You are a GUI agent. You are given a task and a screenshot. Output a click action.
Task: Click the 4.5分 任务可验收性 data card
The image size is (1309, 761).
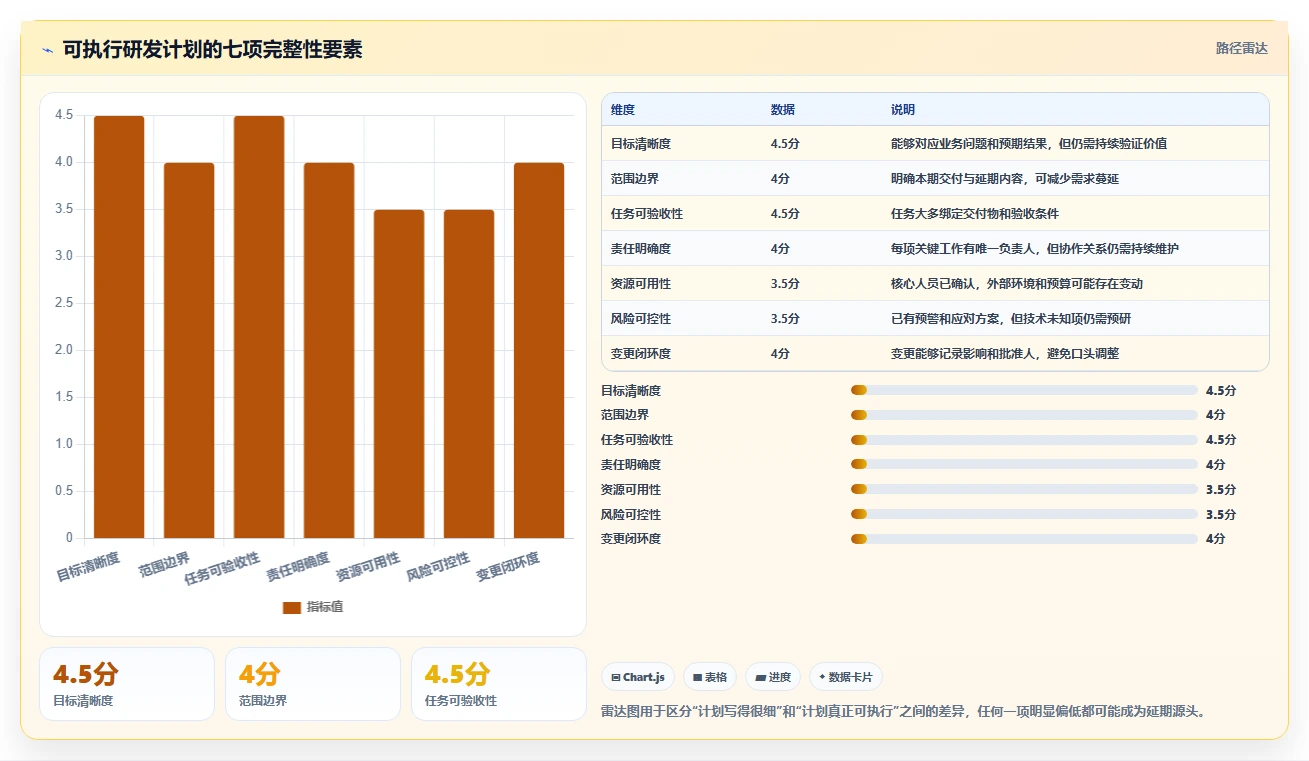[499, 684]
